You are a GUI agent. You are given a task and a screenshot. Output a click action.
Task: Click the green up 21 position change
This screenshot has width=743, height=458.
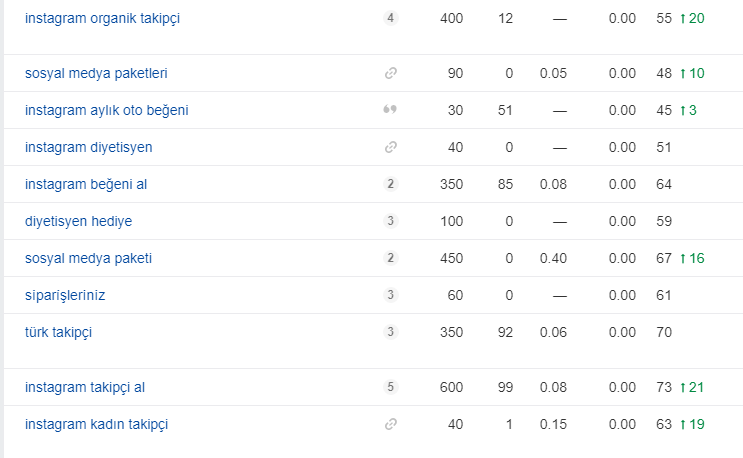click(692, 387)
